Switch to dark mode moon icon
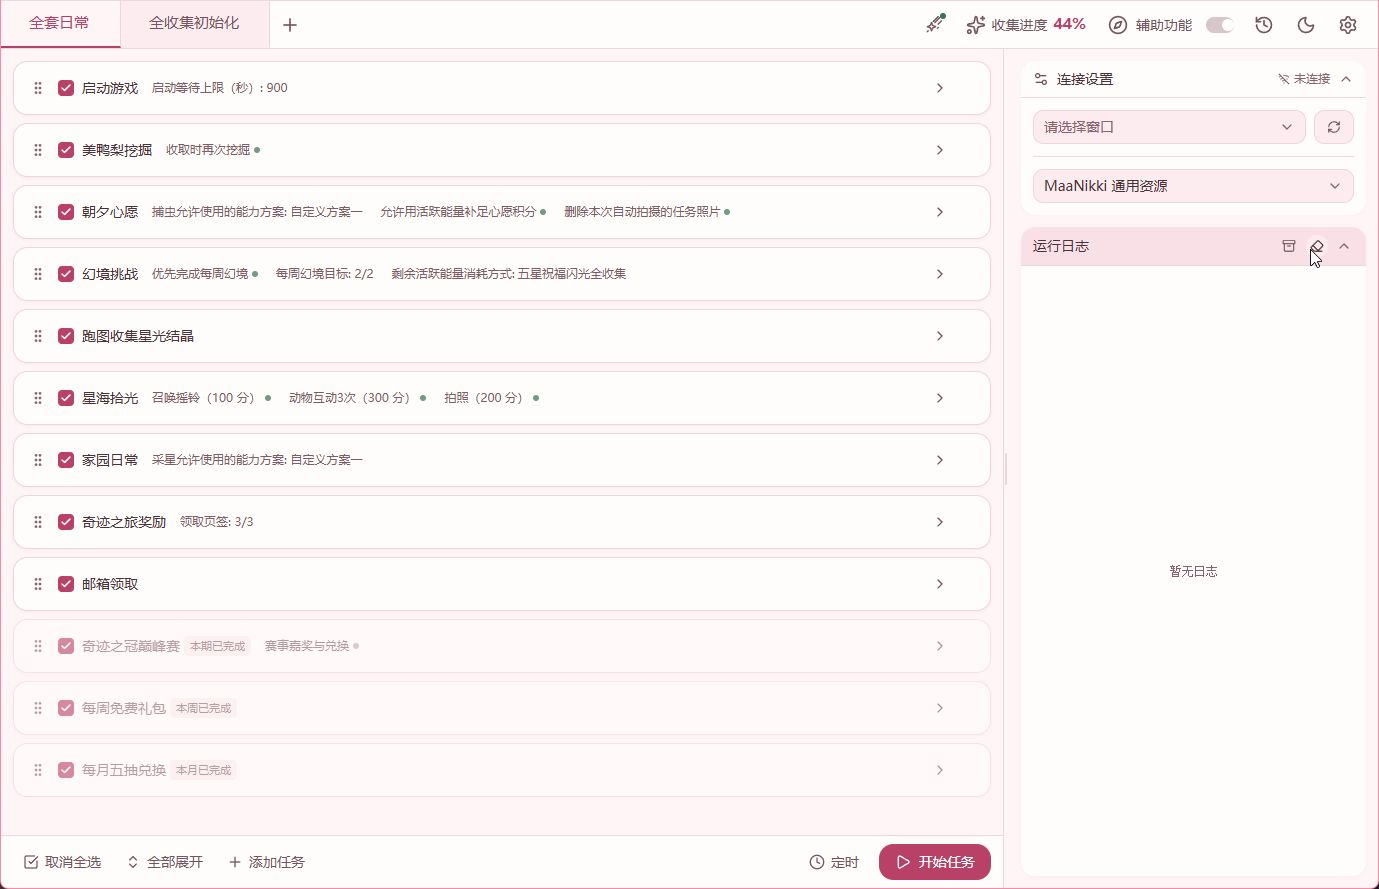This screenshot has height=889, width=1379. [1306, 25]
